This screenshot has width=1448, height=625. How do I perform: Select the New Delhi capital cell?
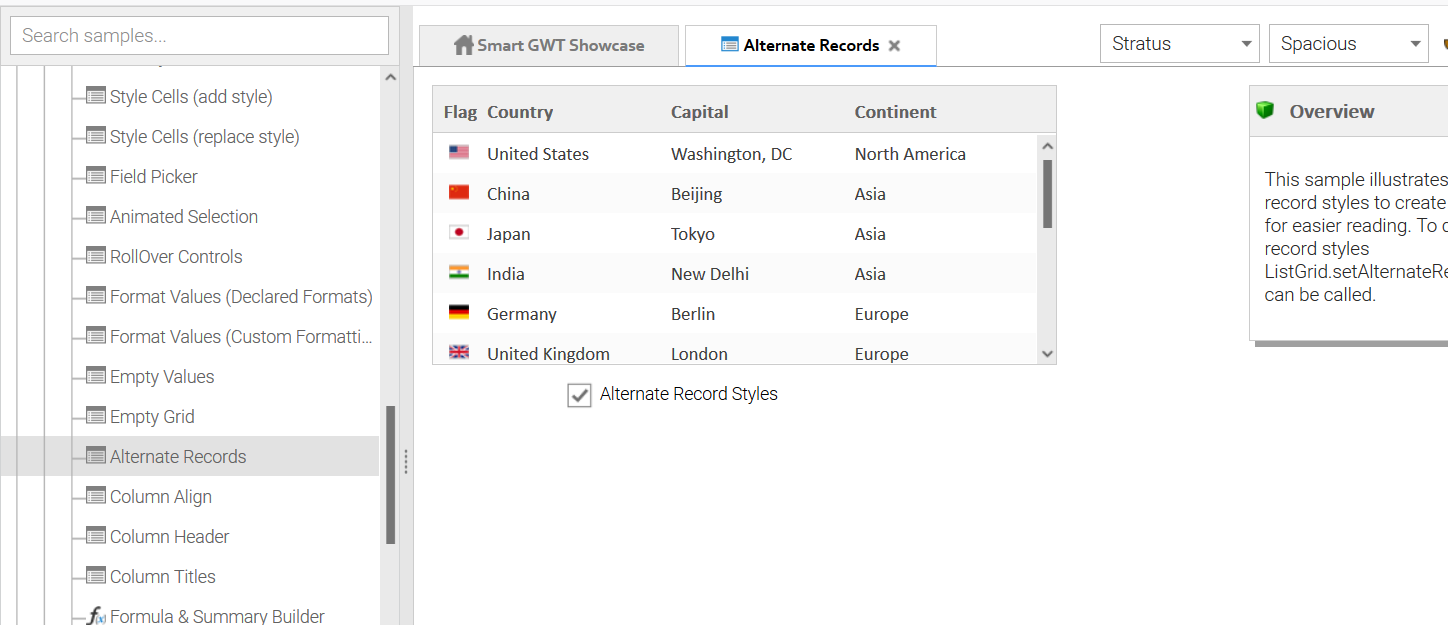(757, 274)
